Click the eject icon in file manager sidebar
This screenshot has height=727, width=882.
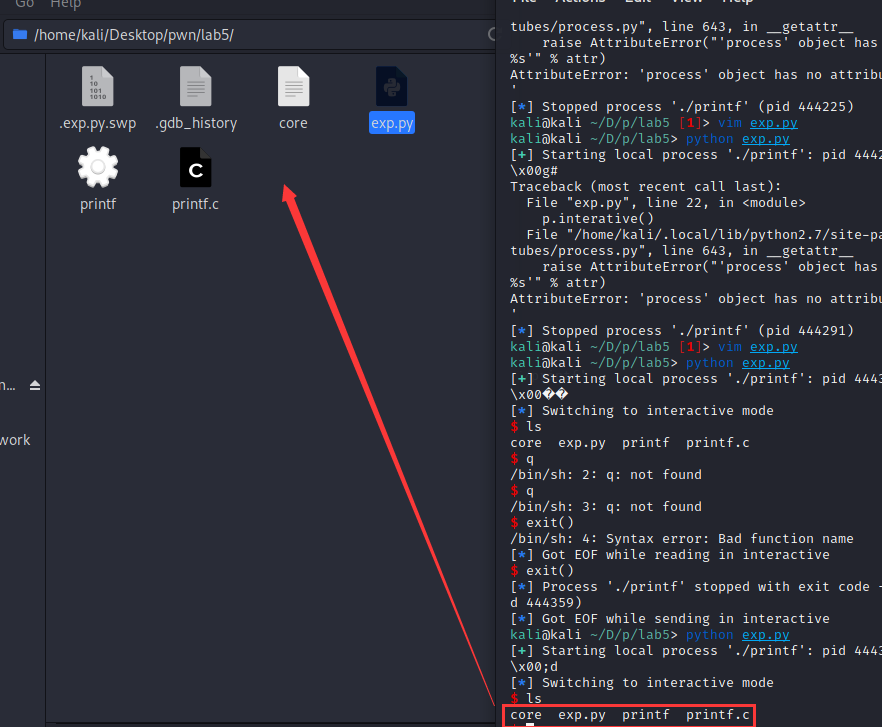coord(35,385)
